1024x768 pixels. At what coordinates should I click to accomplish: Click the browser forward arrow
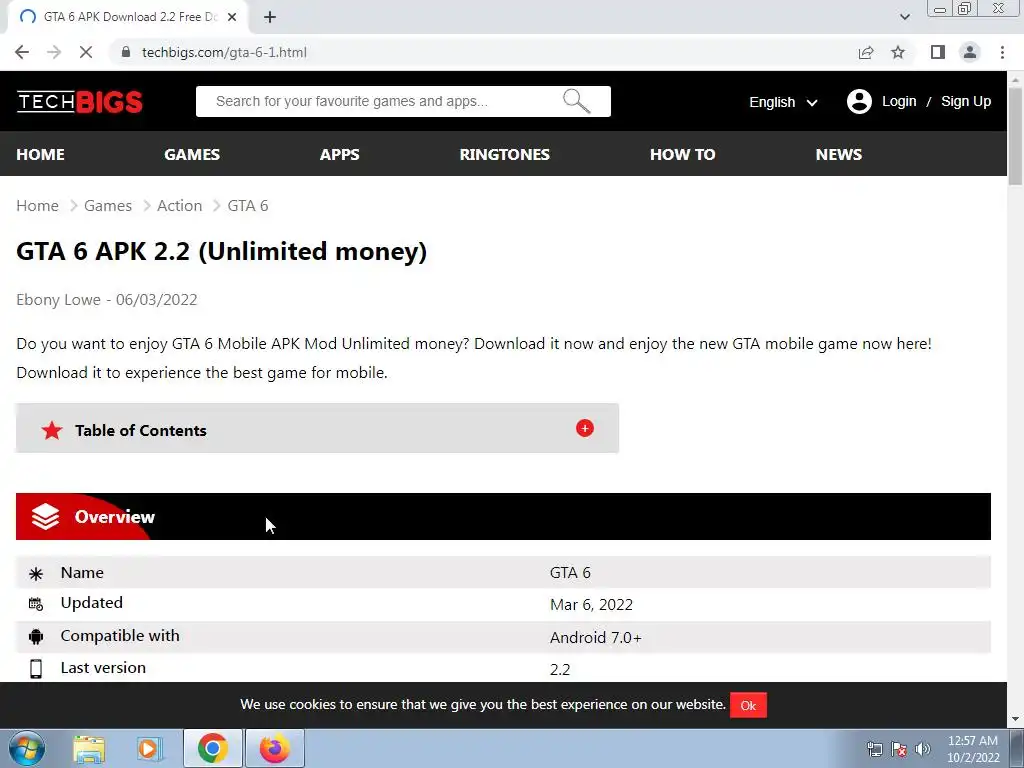click(x=54, y=52)
